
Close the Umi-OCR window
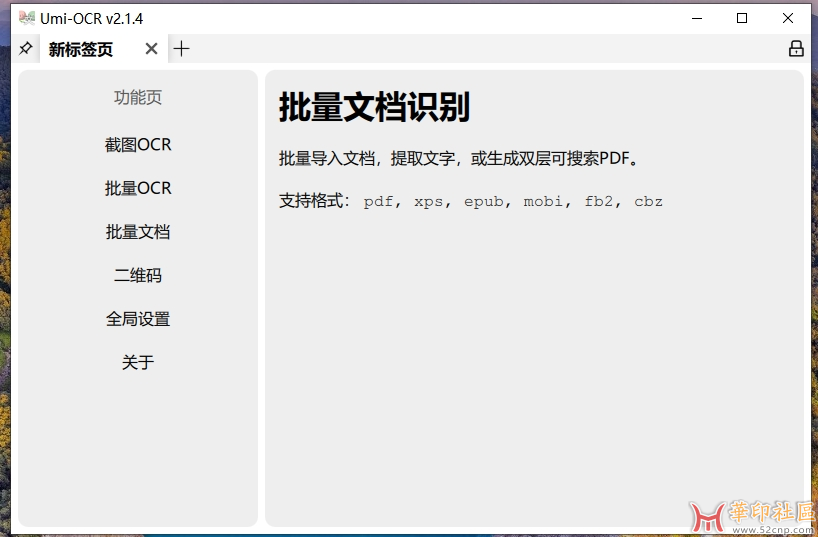click(788, 18)
